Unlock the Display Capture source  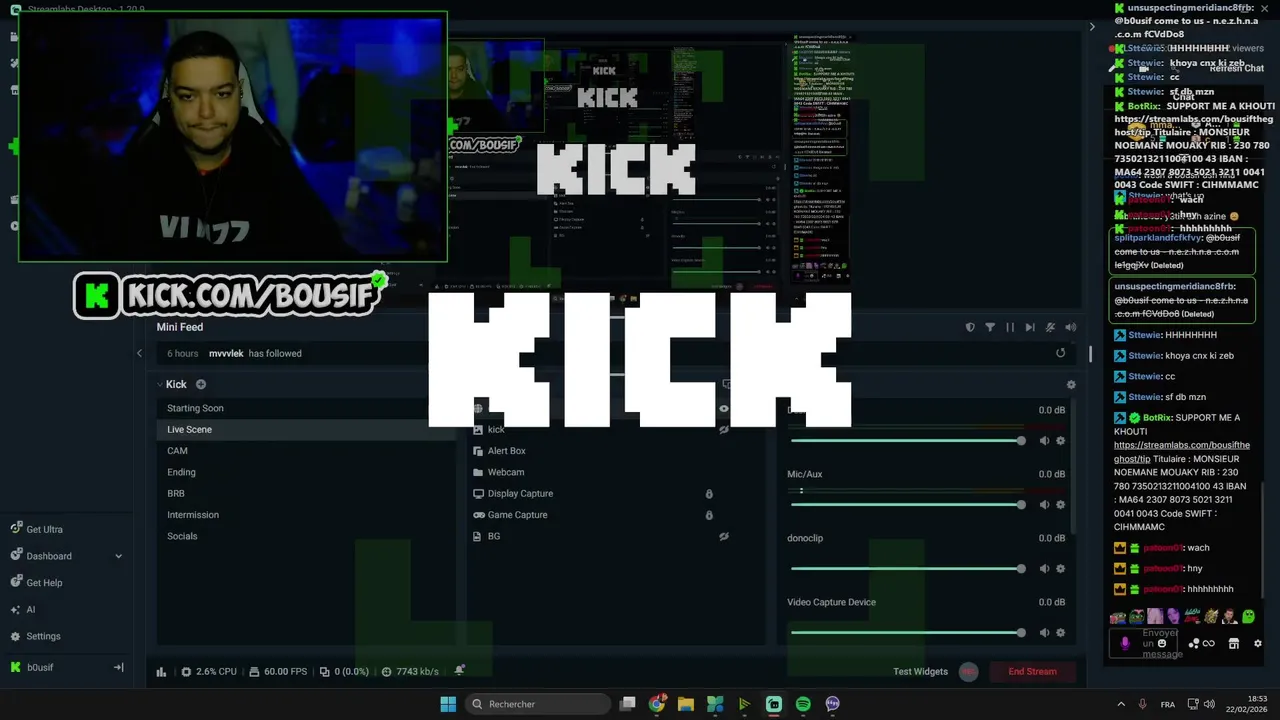[x=709, y=494]
